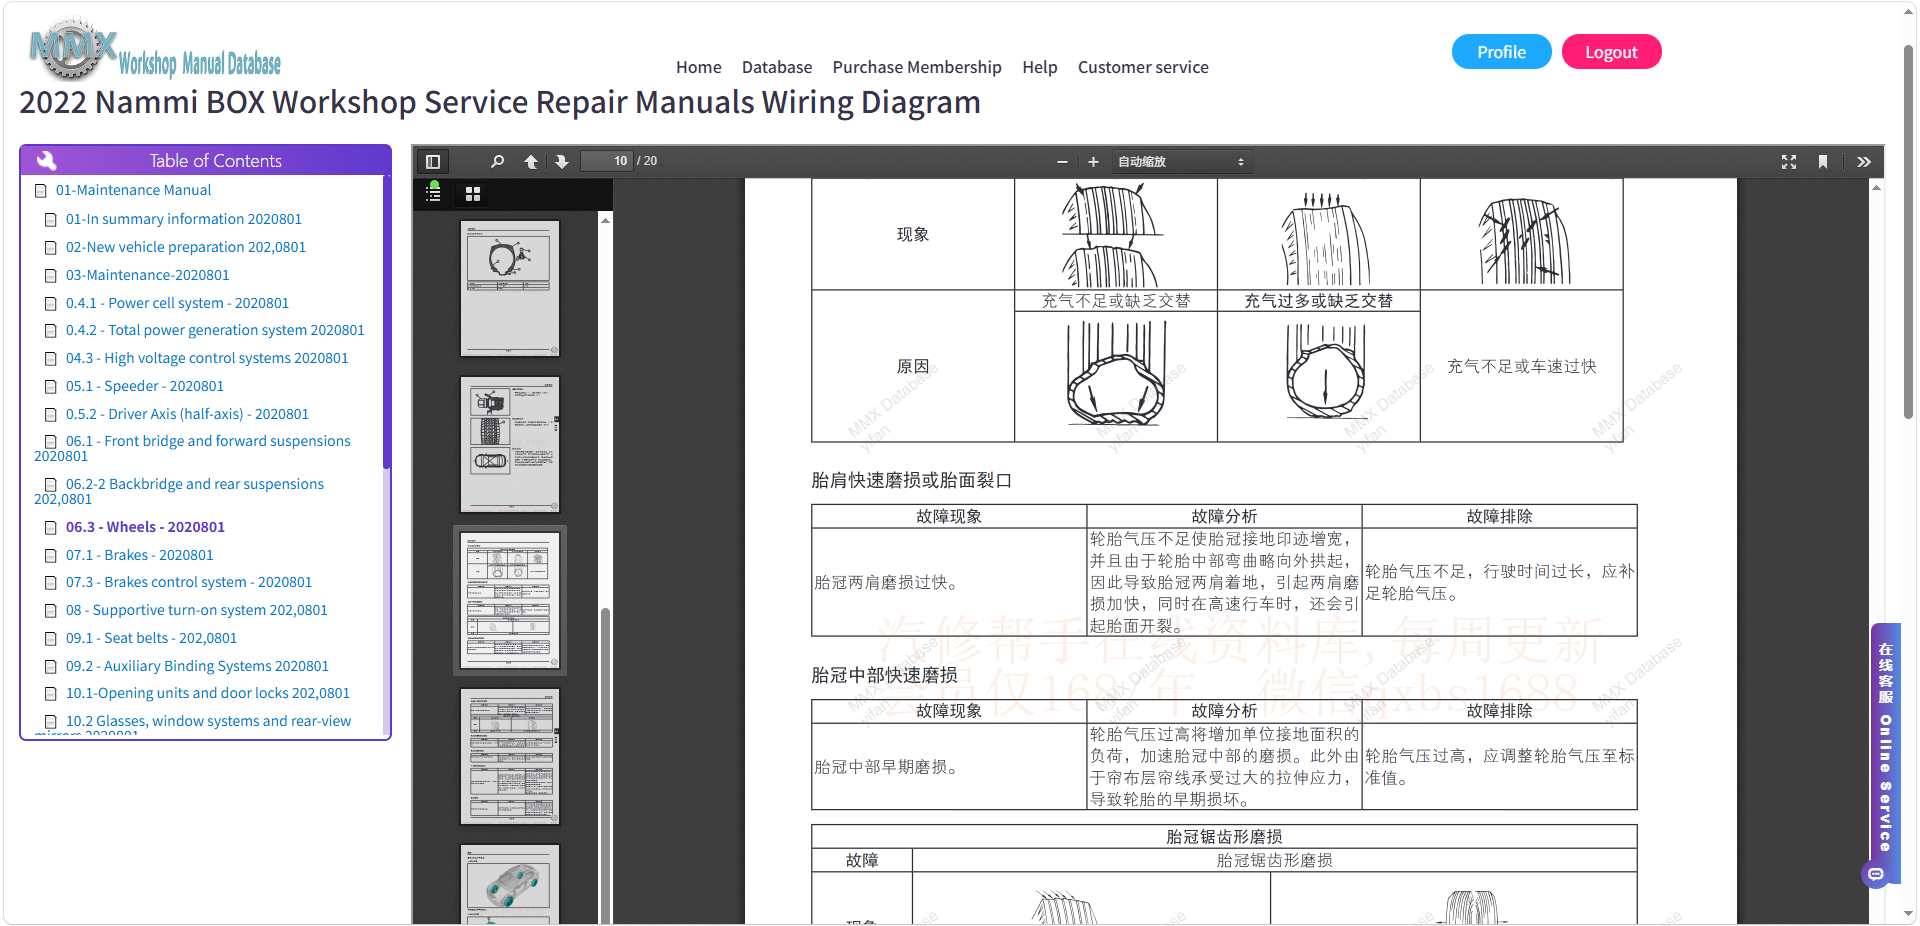Click the wrench icon in Table of Contents header
Screen dimensions: 1920x926
point(46,160)
